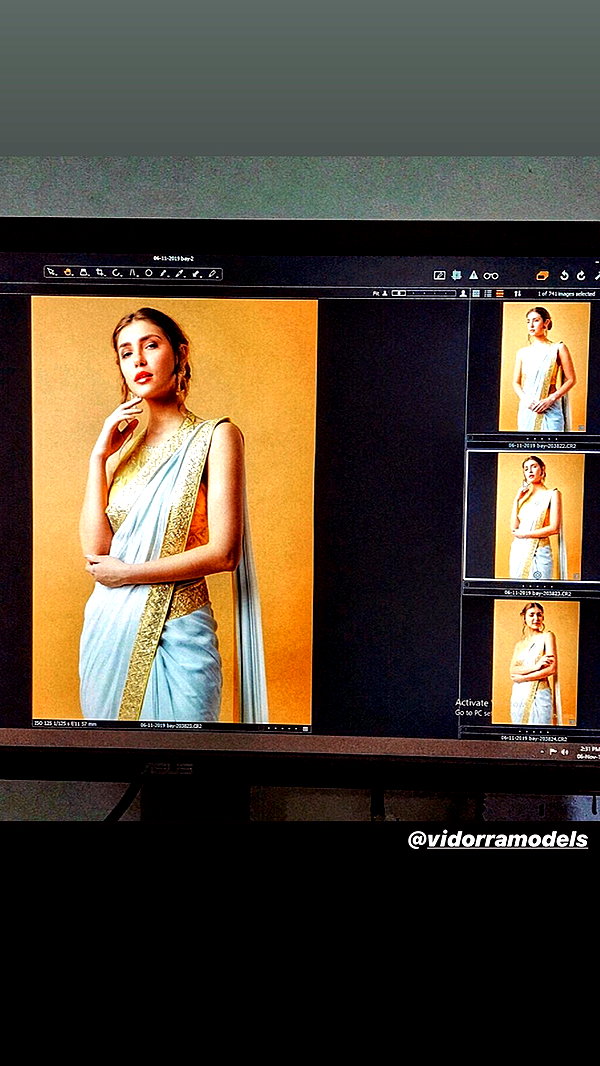Adjust the viewer zoom slider

click(x=424, y=294)
